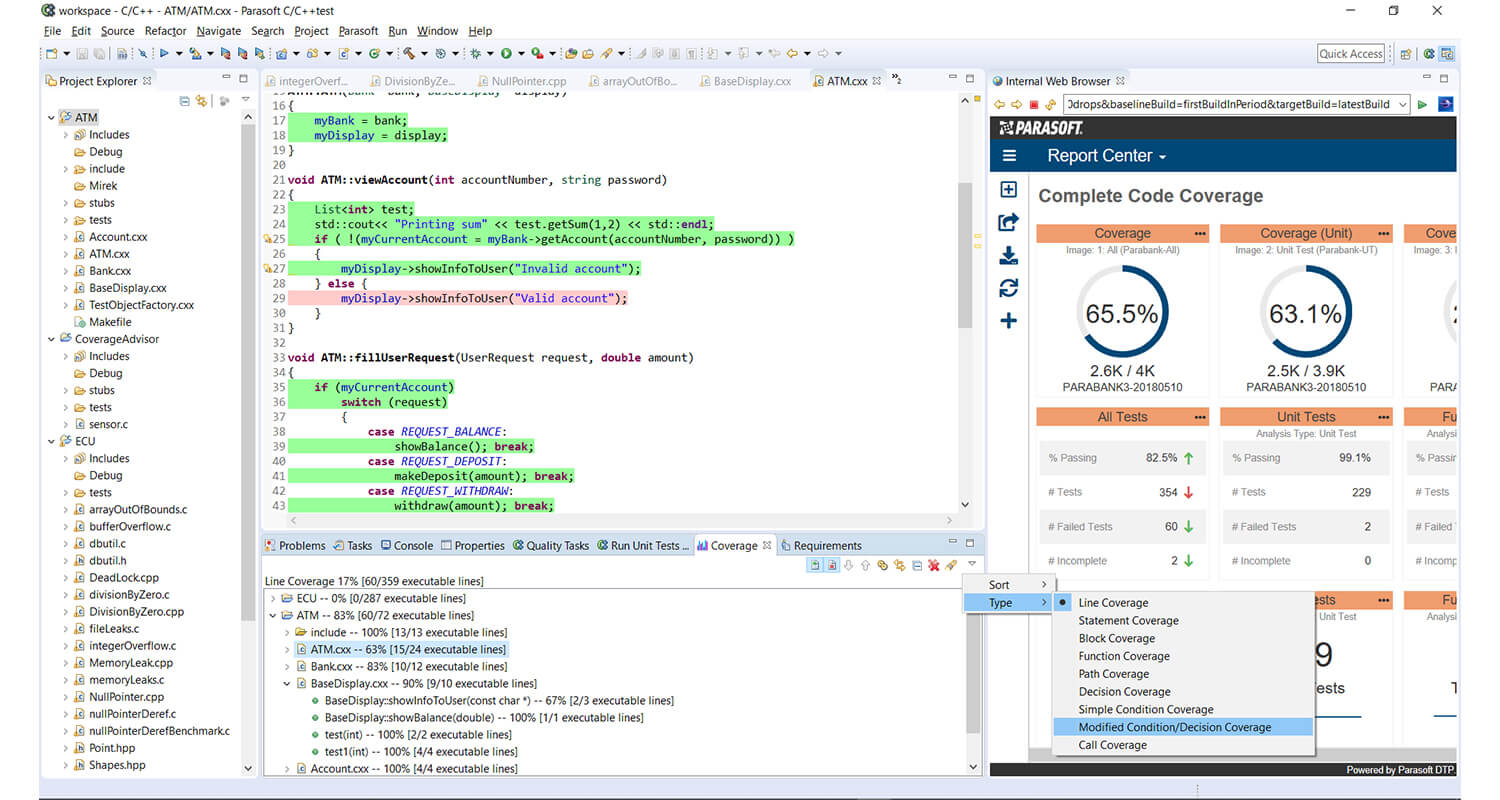Toggle show covered lines button in Coverage view
The image size is (1500, 800).
point(814,566)
